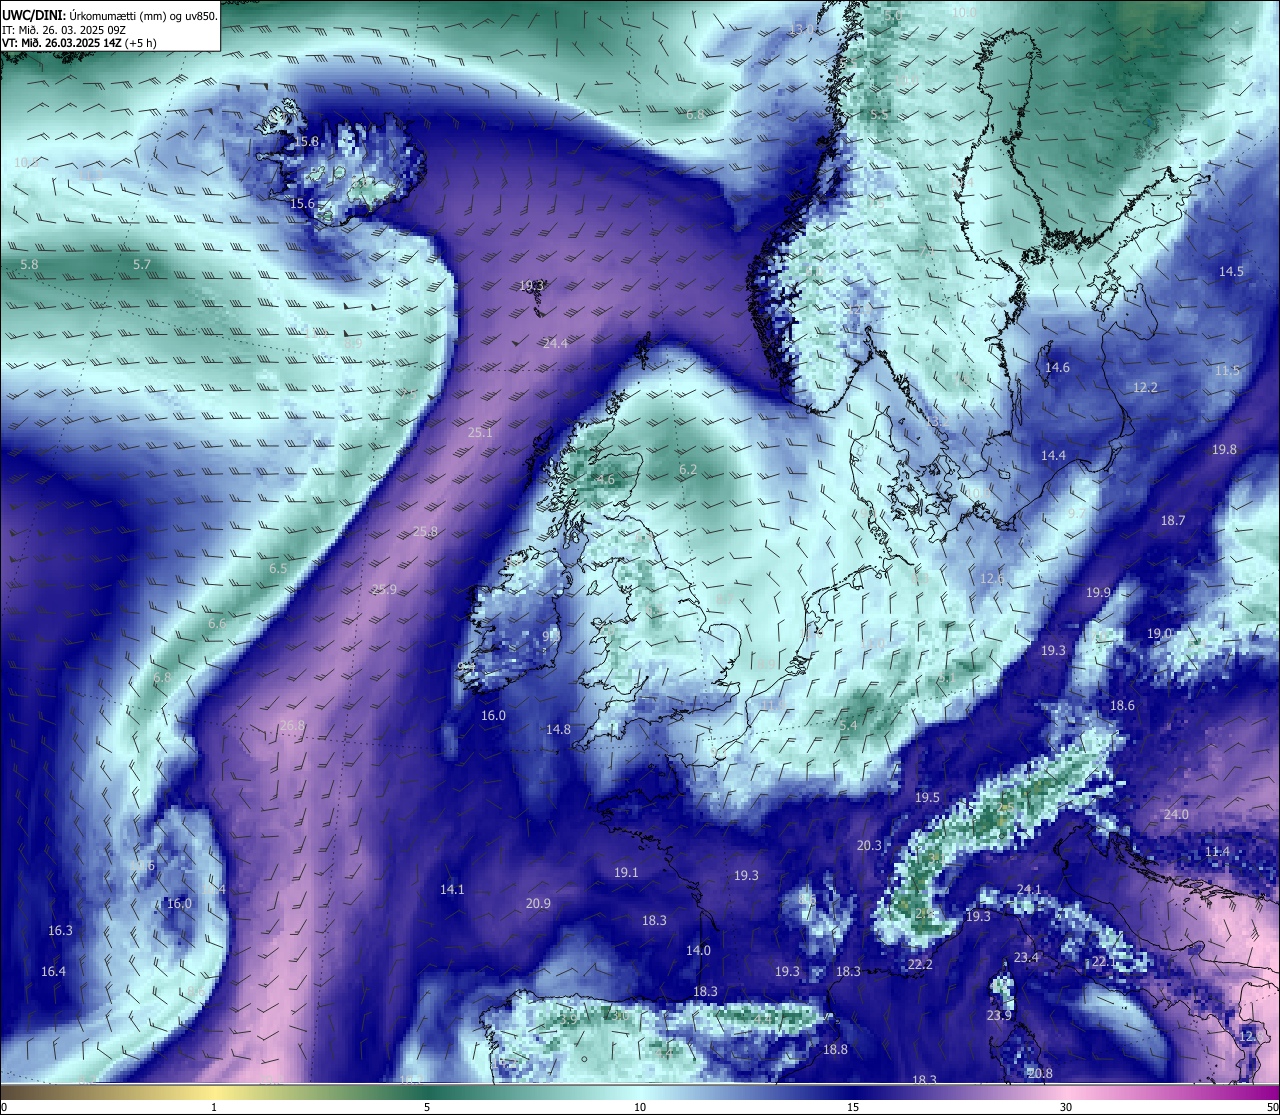Click the 19.1 value over western France
This screenshot has width=1280, height=1115.
626,873
